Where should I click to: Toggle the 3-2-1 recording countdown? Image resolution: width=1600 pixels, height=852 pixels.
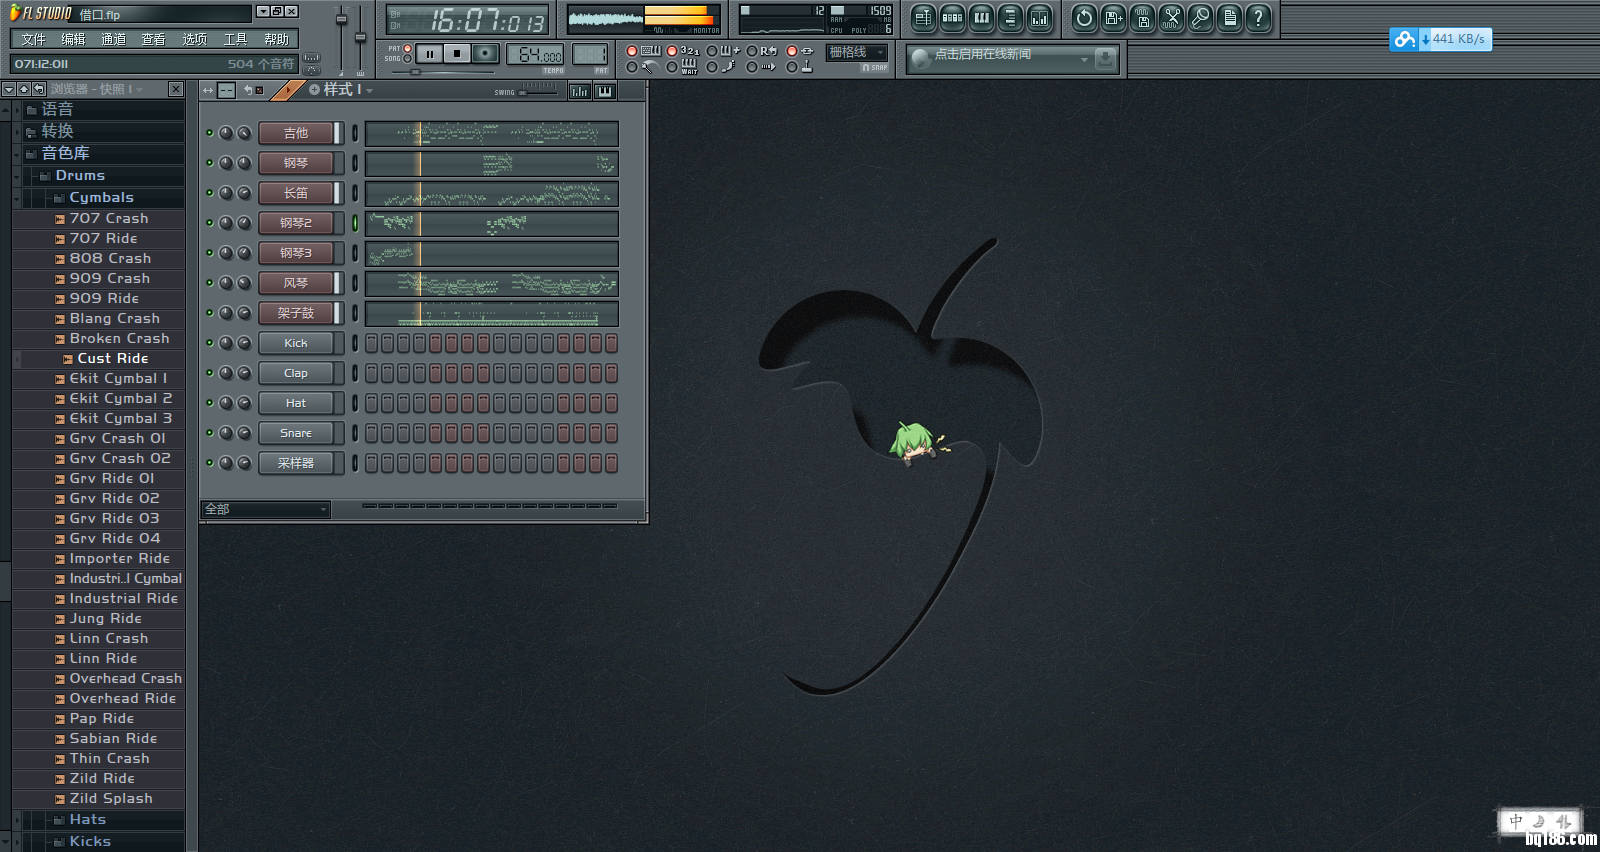[671, 51]
